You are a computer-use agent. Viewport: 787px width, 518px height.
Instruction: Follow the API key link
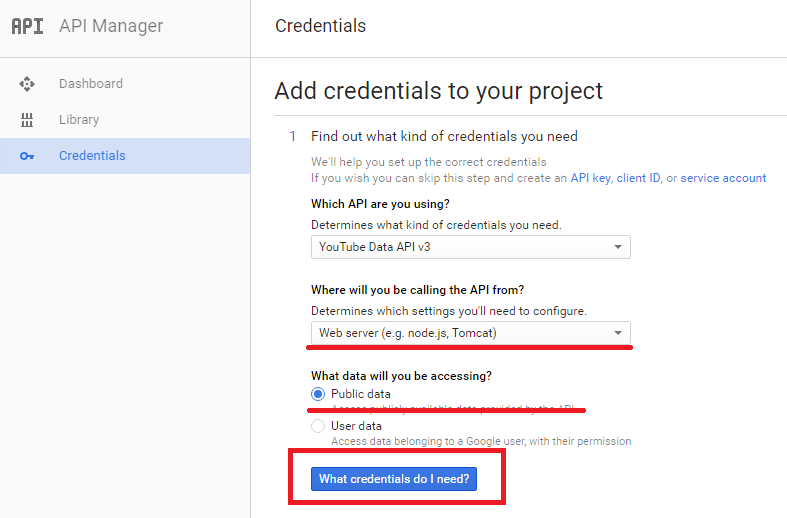click(x=590, y=178)
